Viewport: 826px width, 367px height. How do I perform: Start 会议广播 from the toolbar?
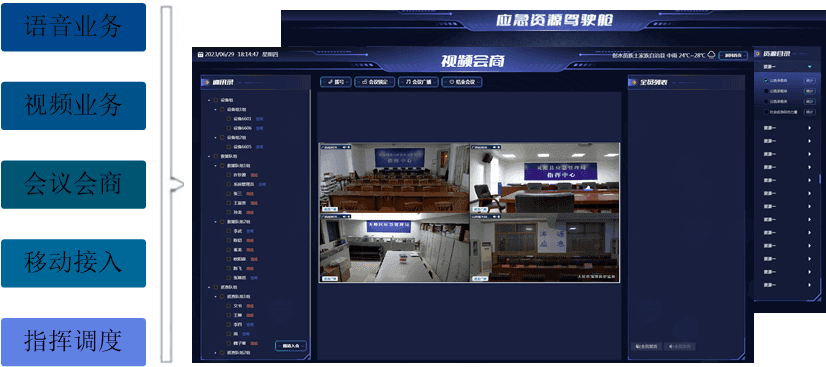pyautogui.click(x=418, y=82)
